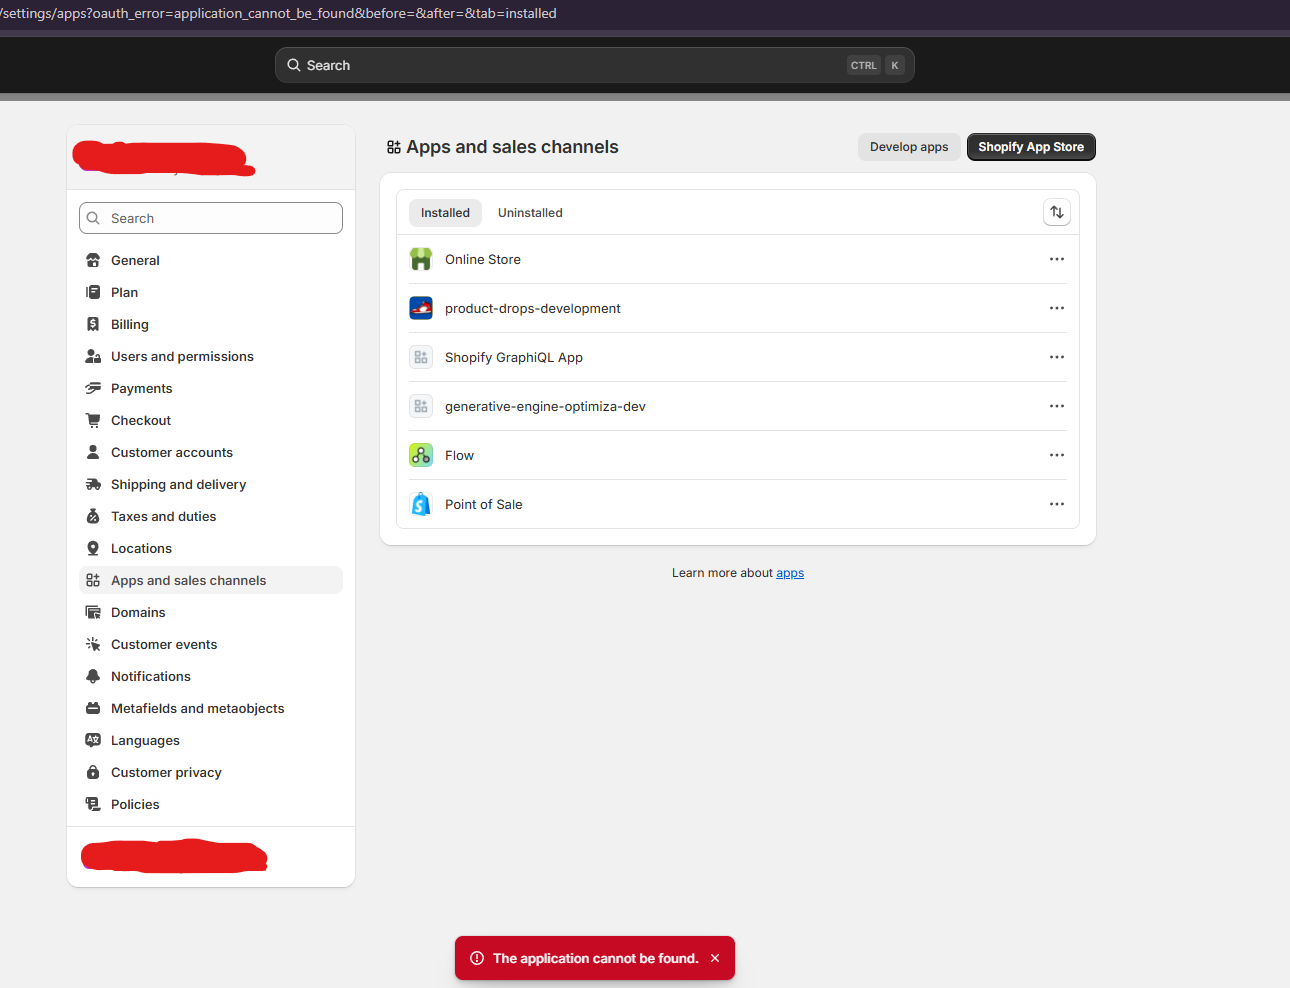Go to Shipping and delivery settings
Viewport: 1290px width, 988px height.
[x=211, y=484]
